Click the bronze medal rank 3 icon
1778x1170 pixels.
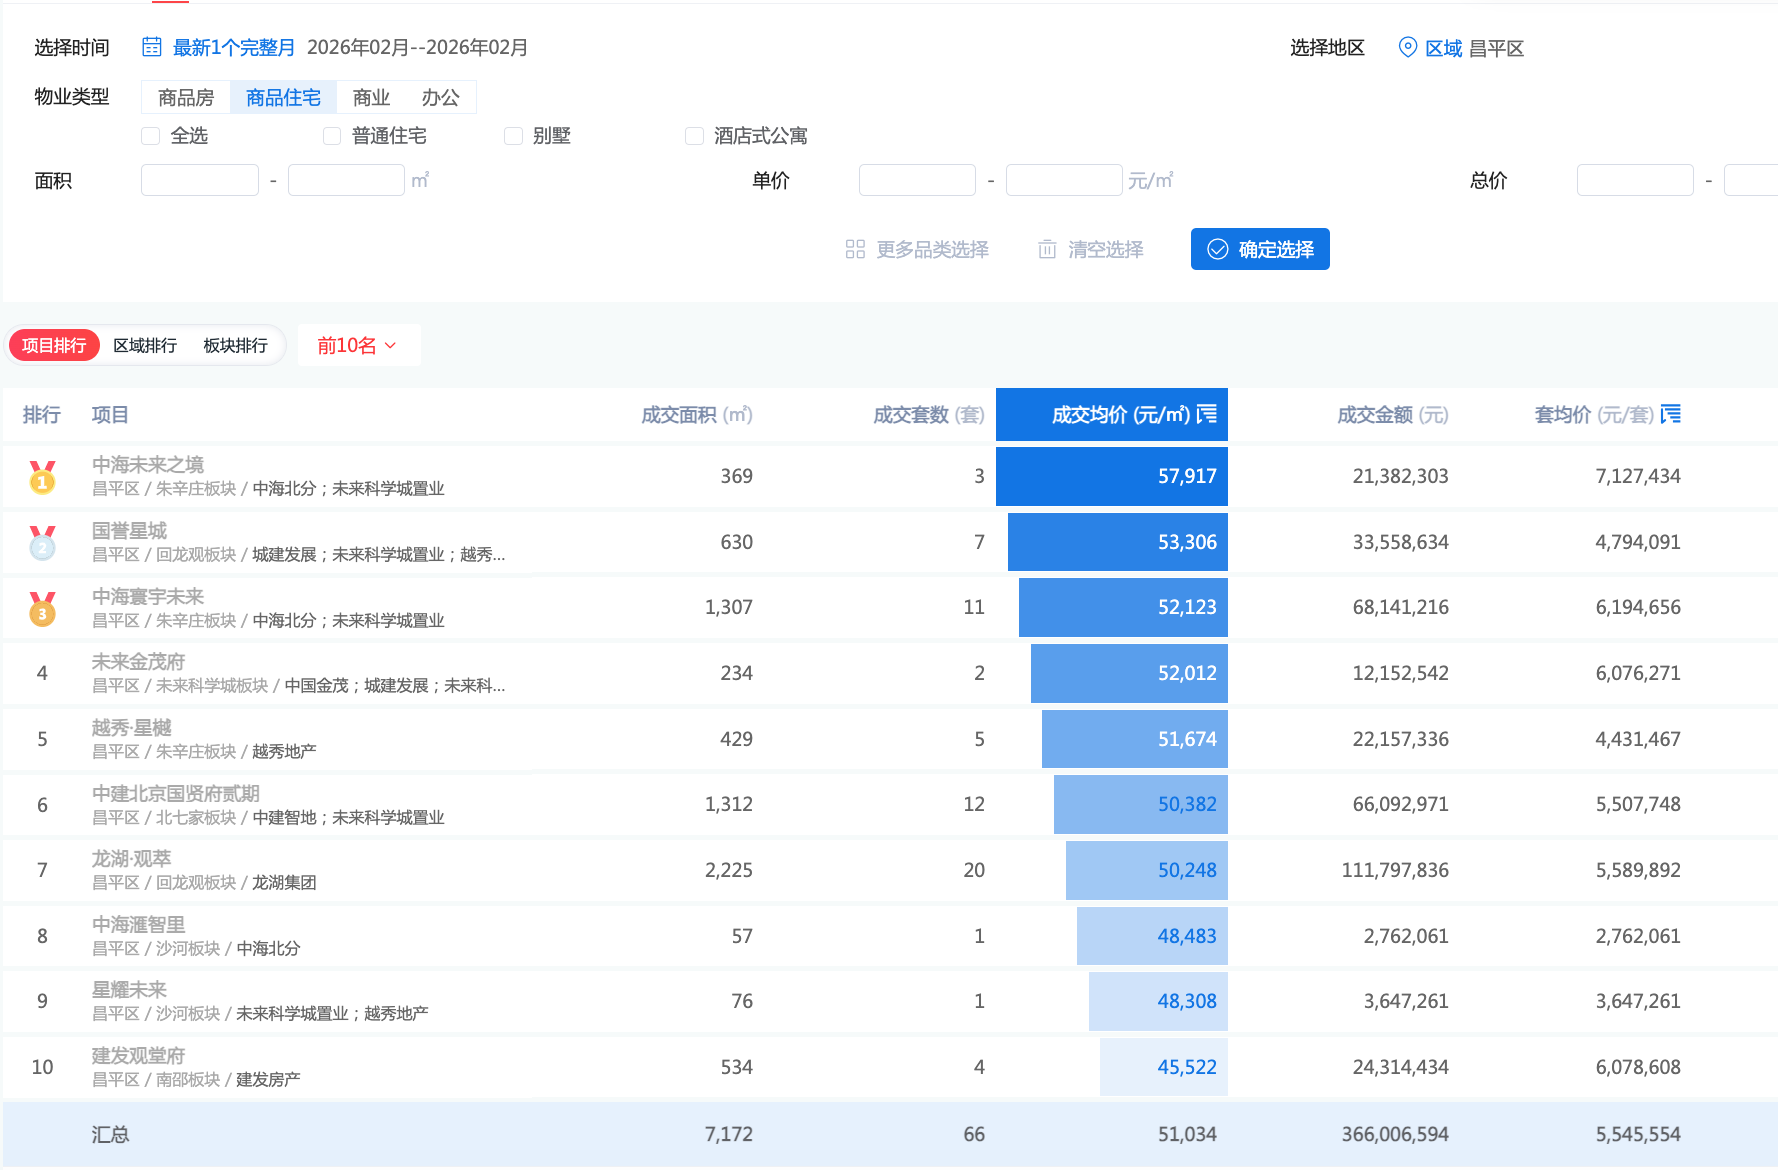click(42, 608)
